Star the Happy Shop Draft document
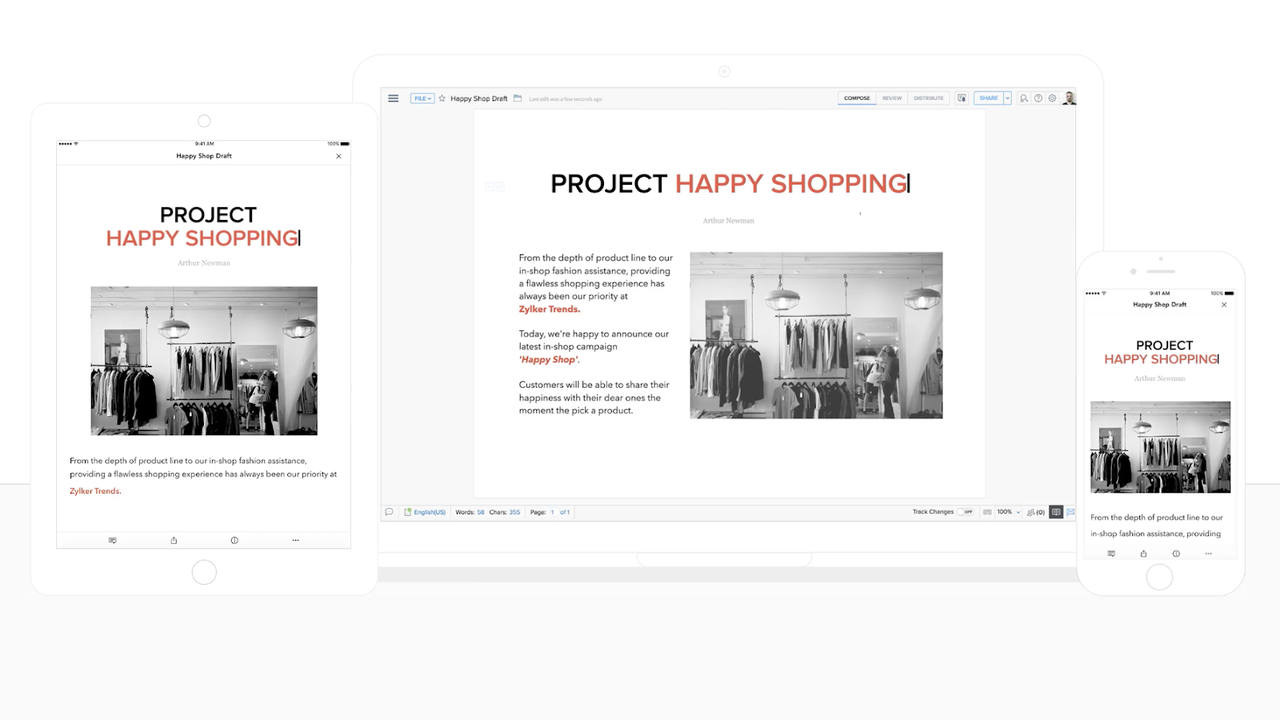Screen dimensions: 1280x720 [x=442, y=98]
